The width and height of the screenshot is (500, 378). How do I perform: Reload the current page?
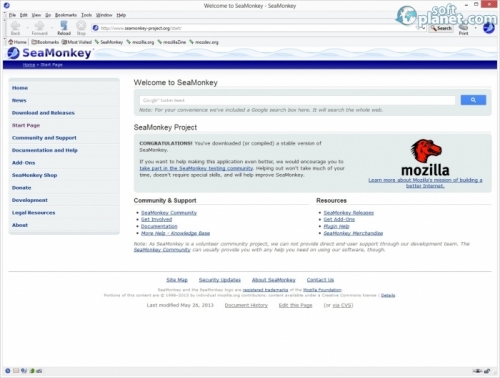pyautogui.click(x=64, y=28)
